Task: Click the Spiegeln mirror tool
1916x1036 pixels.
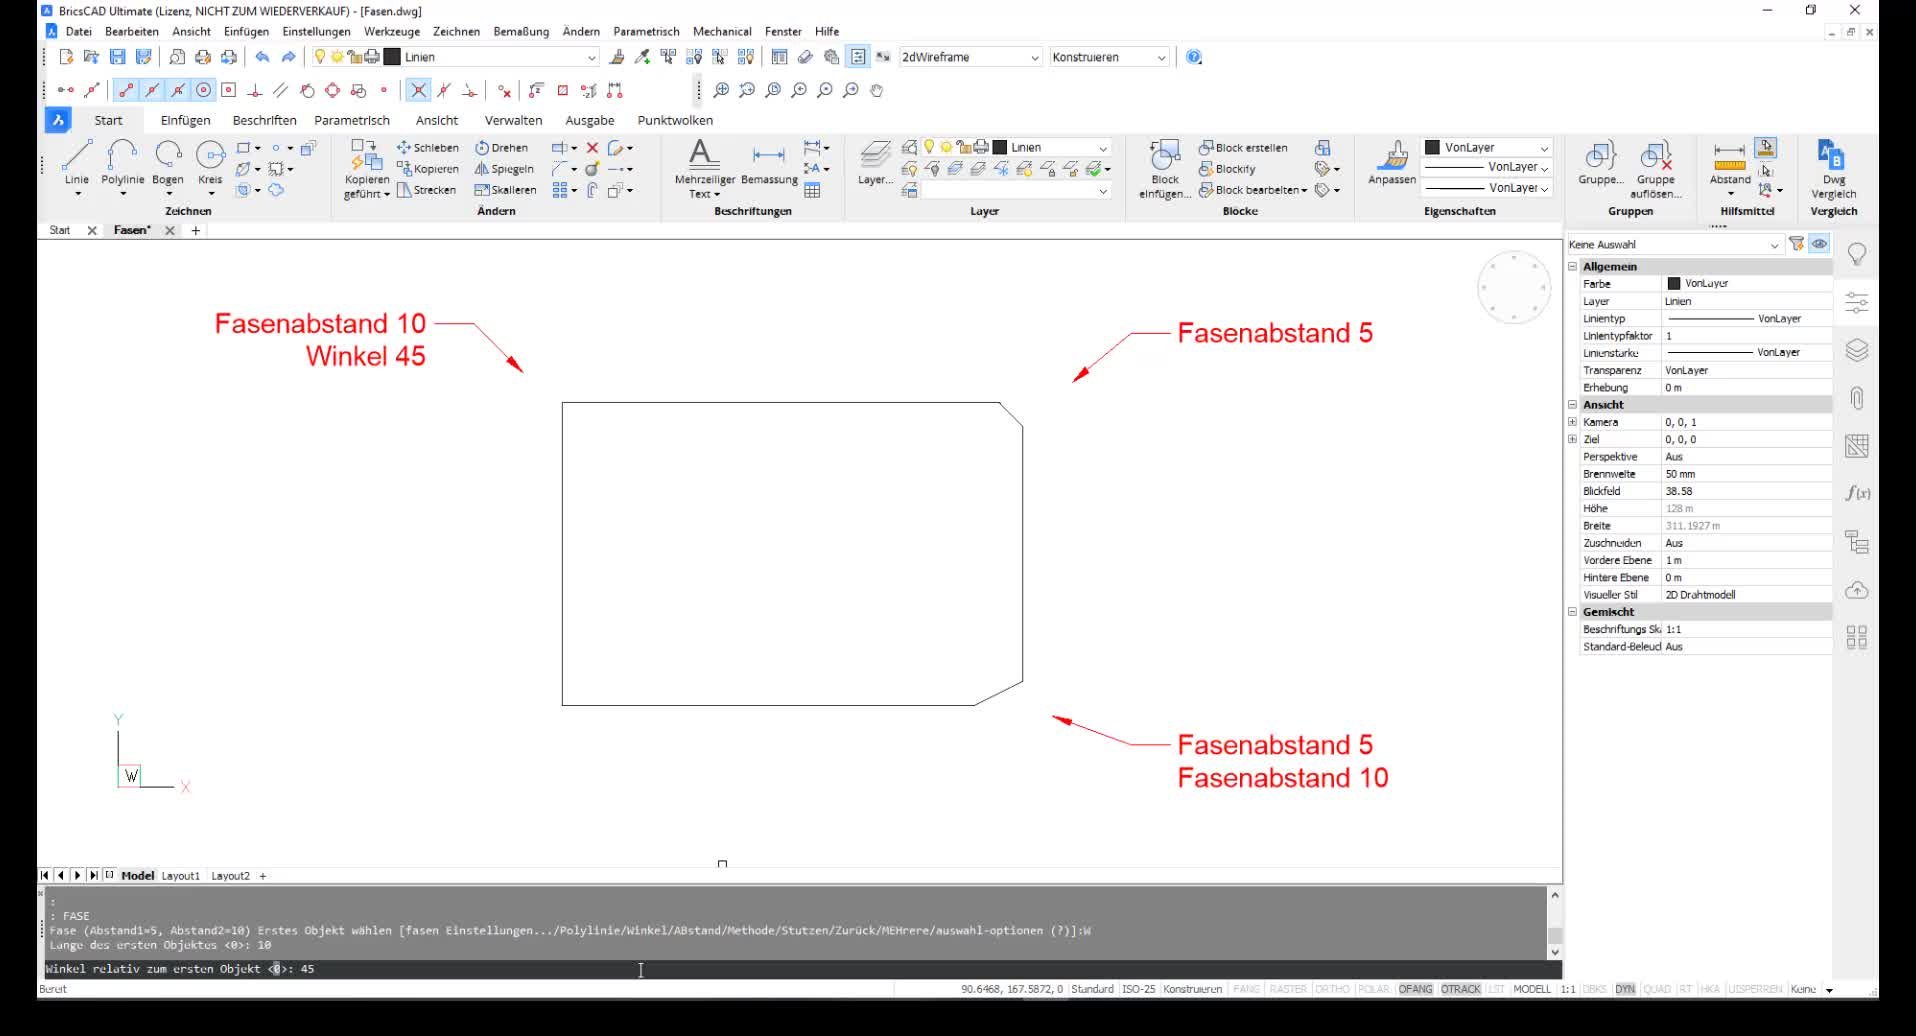Action: 504,169
